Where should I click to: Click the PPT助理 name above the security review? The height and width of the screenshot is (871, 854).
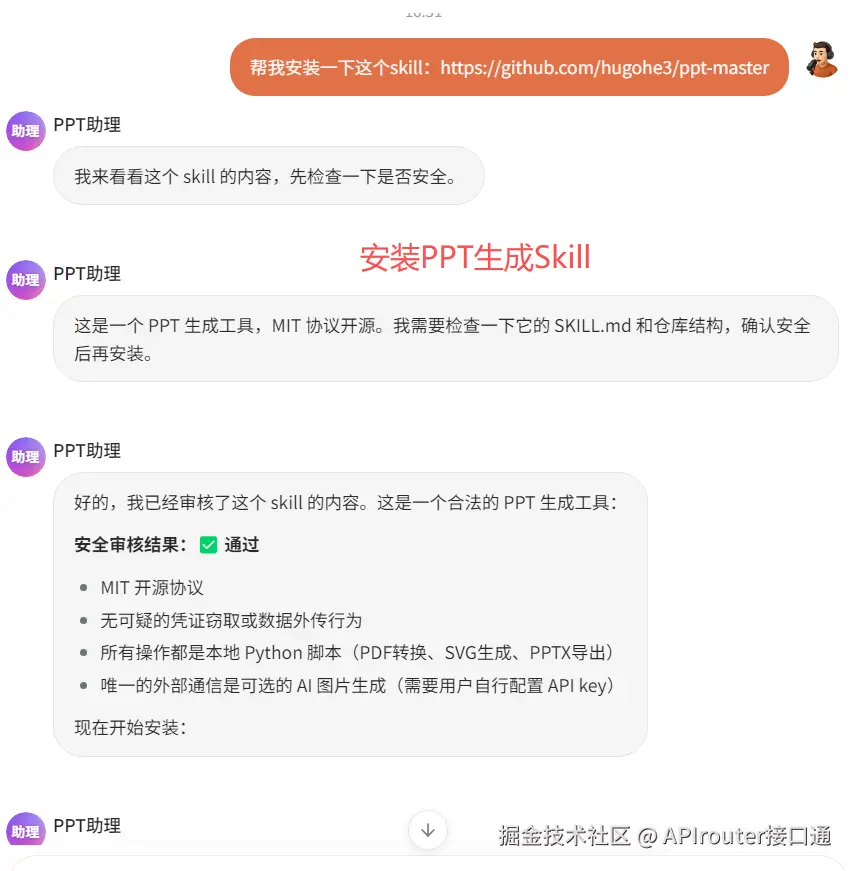87,450
